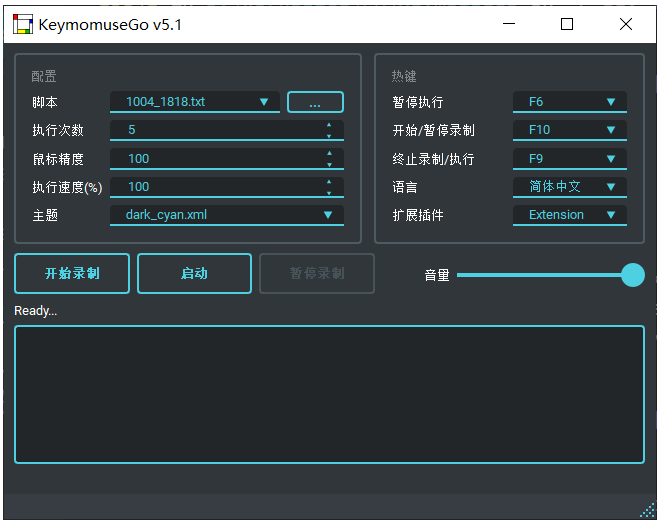The height and width of the screenshot is (522, 668).
Task: Open the script dropdown showing 1004_1818.txt
Action: pyautogui.click(x=195, y=102)
